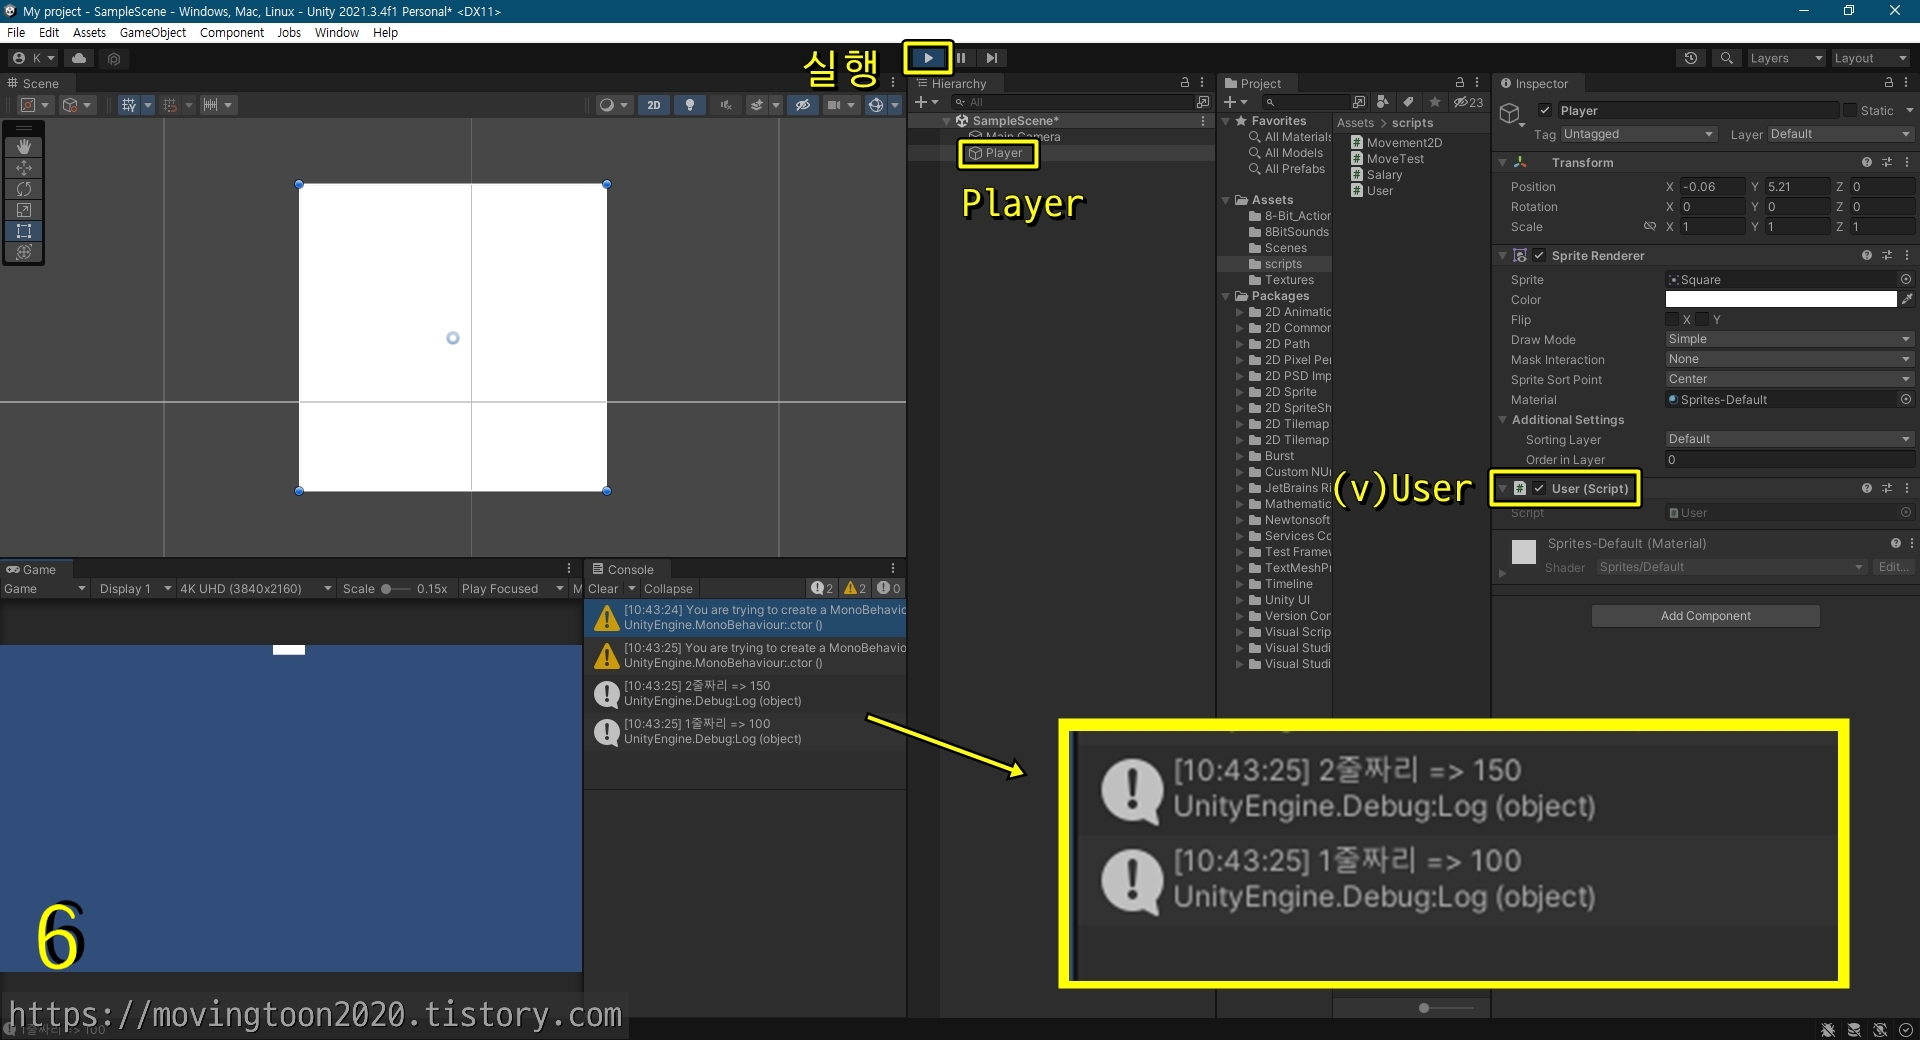Click the Project icon size slider
The width and height of the screenshot is (1920, 1040).
click(1446, 1008)
